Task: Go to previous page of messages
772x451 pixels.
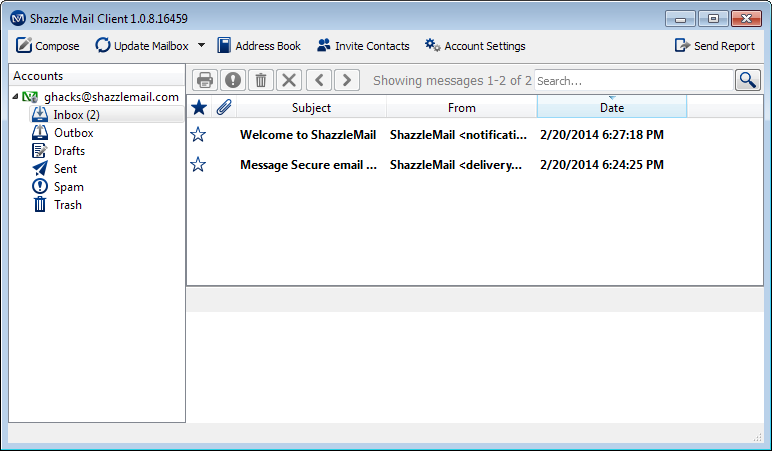Action: [318, 80]
